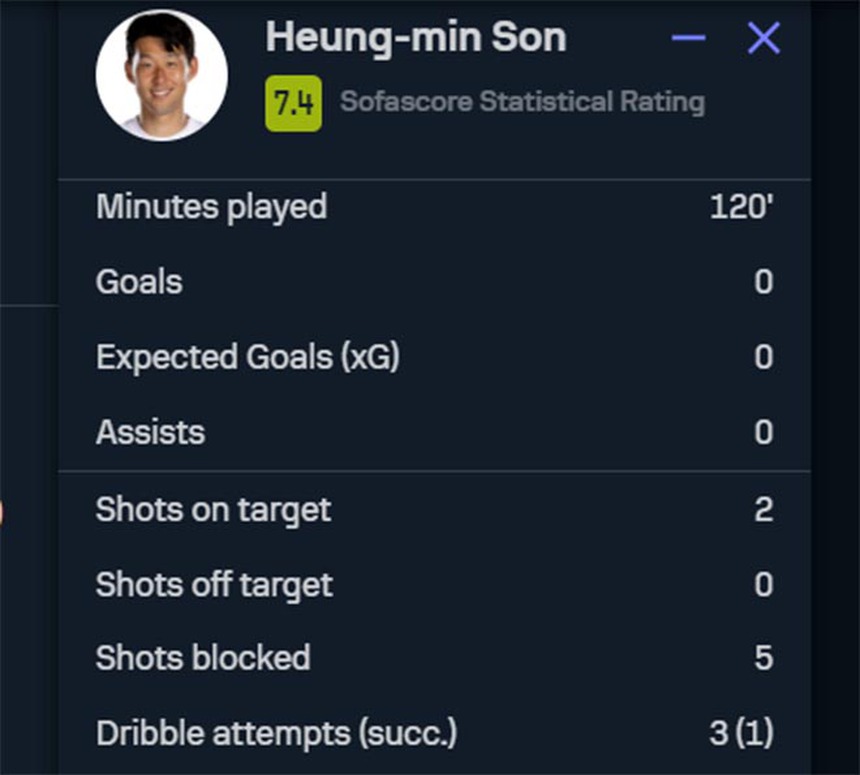This screenshot has height=775, width=860.
Task: Click the Shots off target label
Action: (x=213, y=584)
